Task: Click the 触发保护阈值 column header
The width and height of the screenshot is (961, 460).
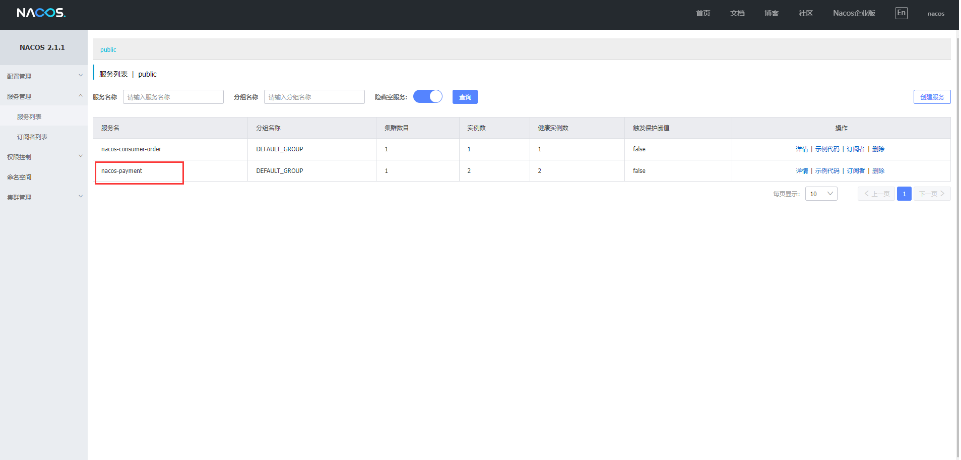Action: point(651,128)
